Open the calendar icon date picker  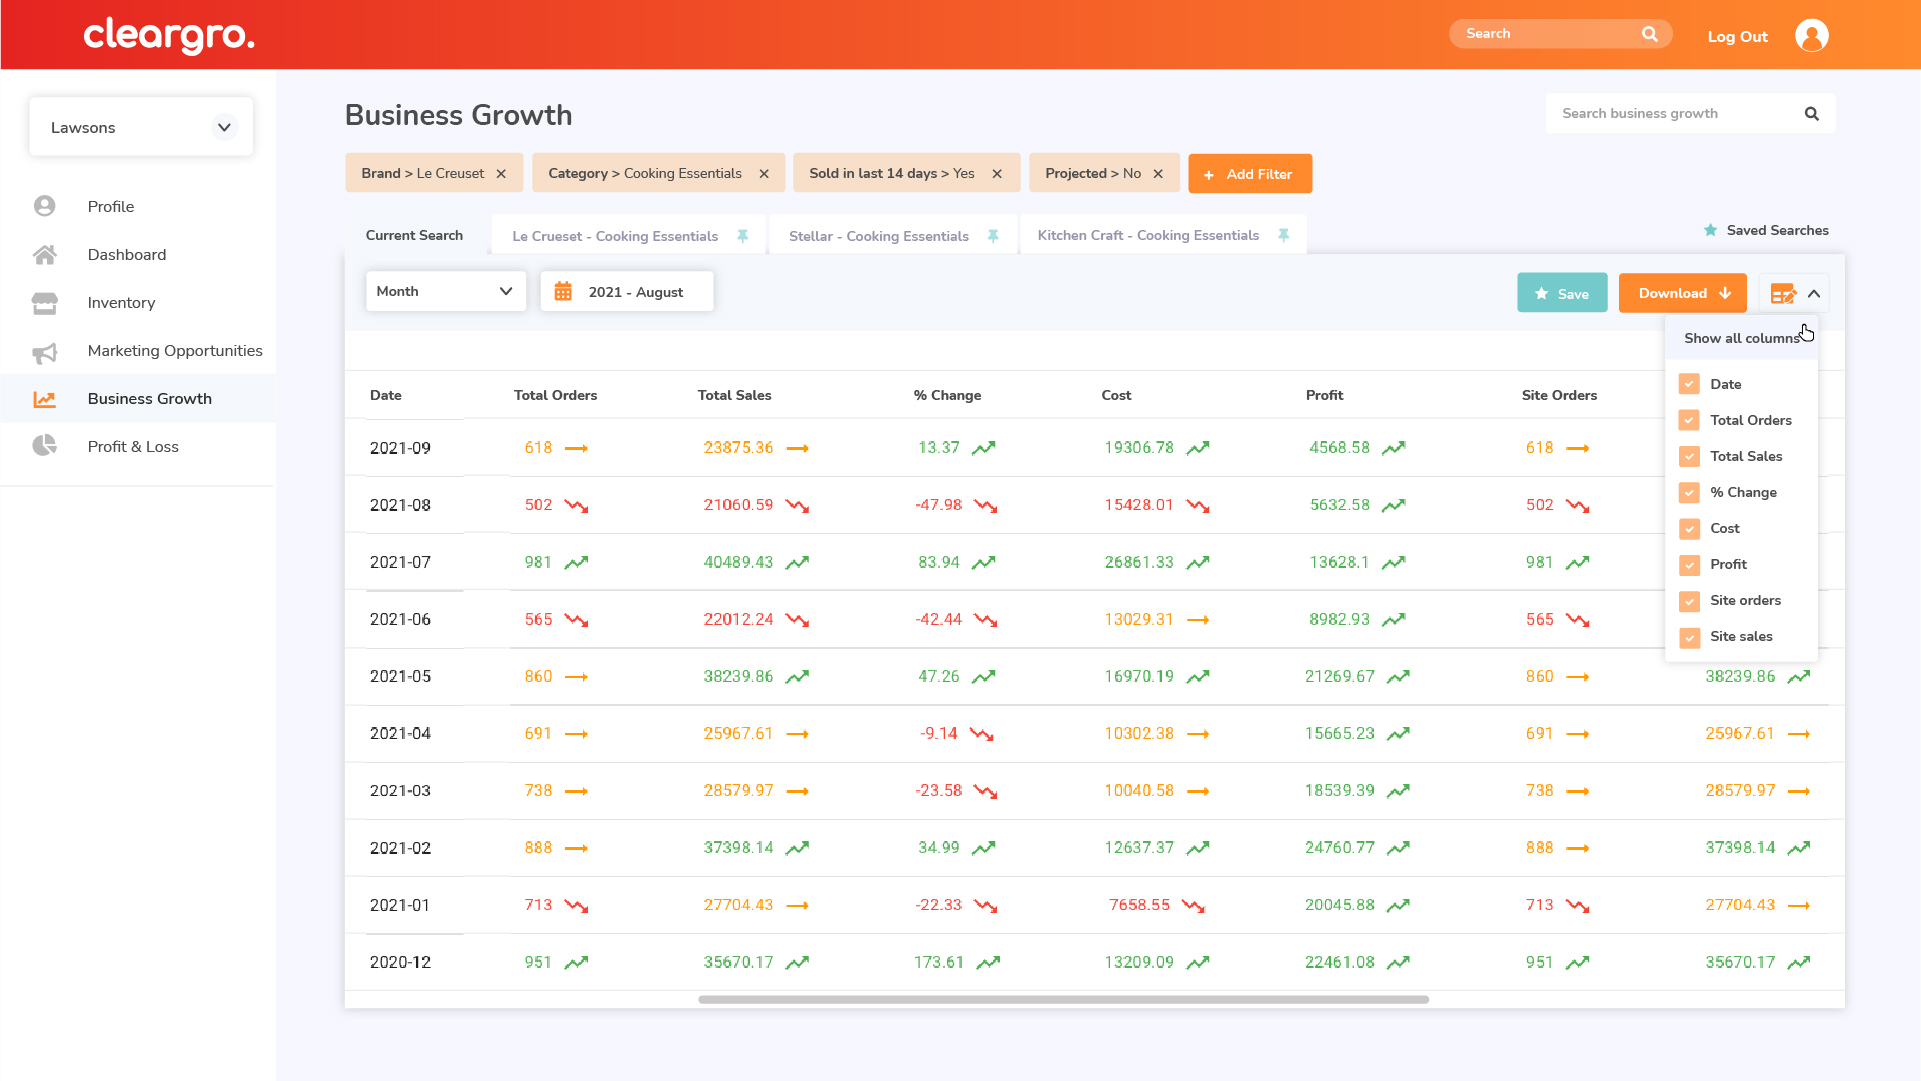click(563, 291)
